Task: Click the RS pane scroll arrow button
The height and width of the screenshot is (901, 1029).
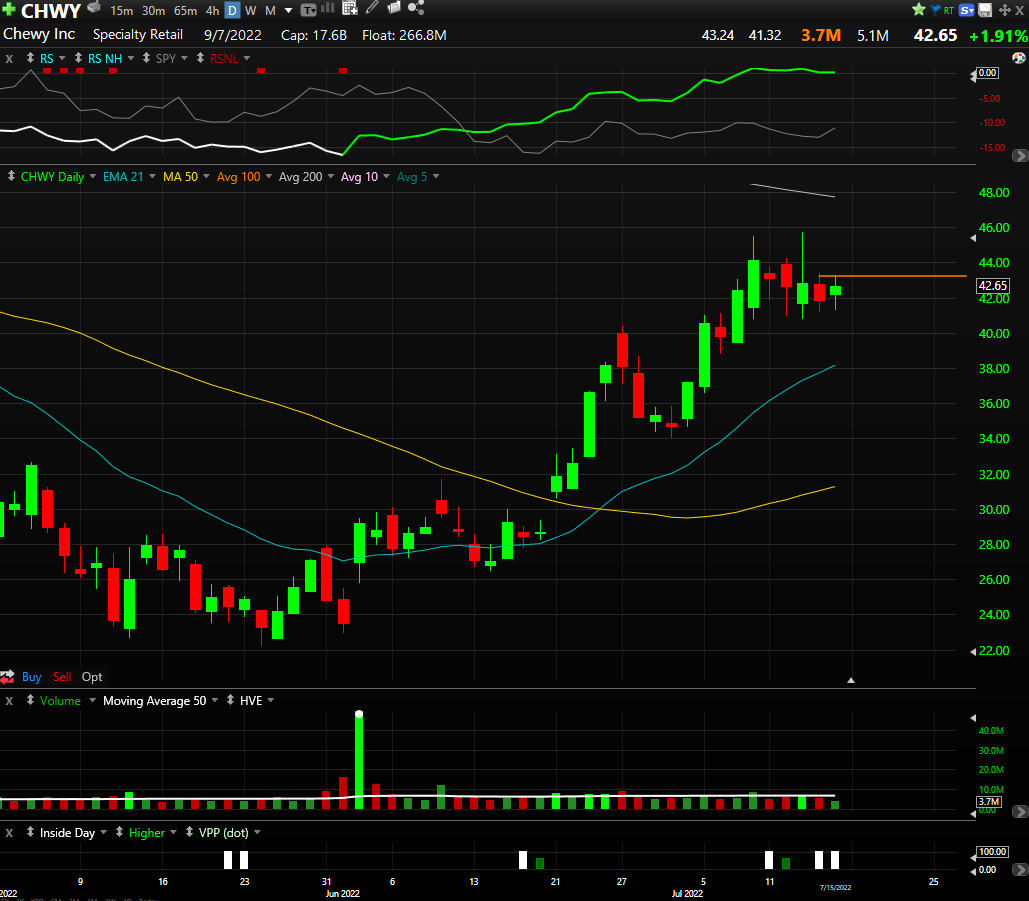Action: [1020, 156]
